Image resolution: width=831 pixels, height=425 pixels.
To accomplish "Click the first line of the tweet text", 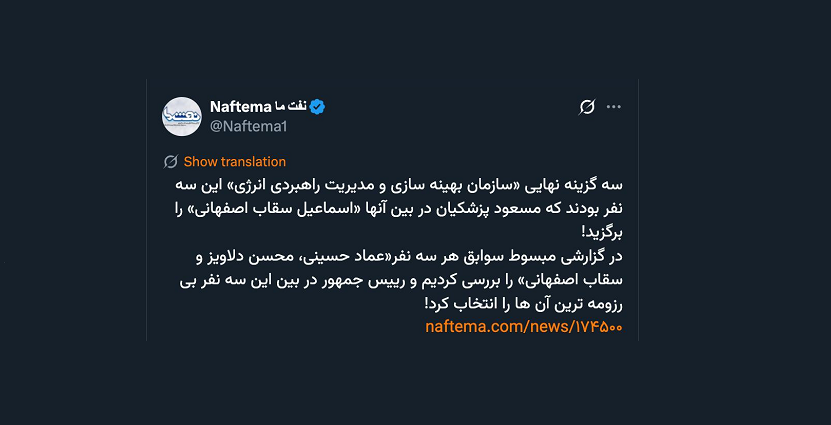I will (400, 185).
